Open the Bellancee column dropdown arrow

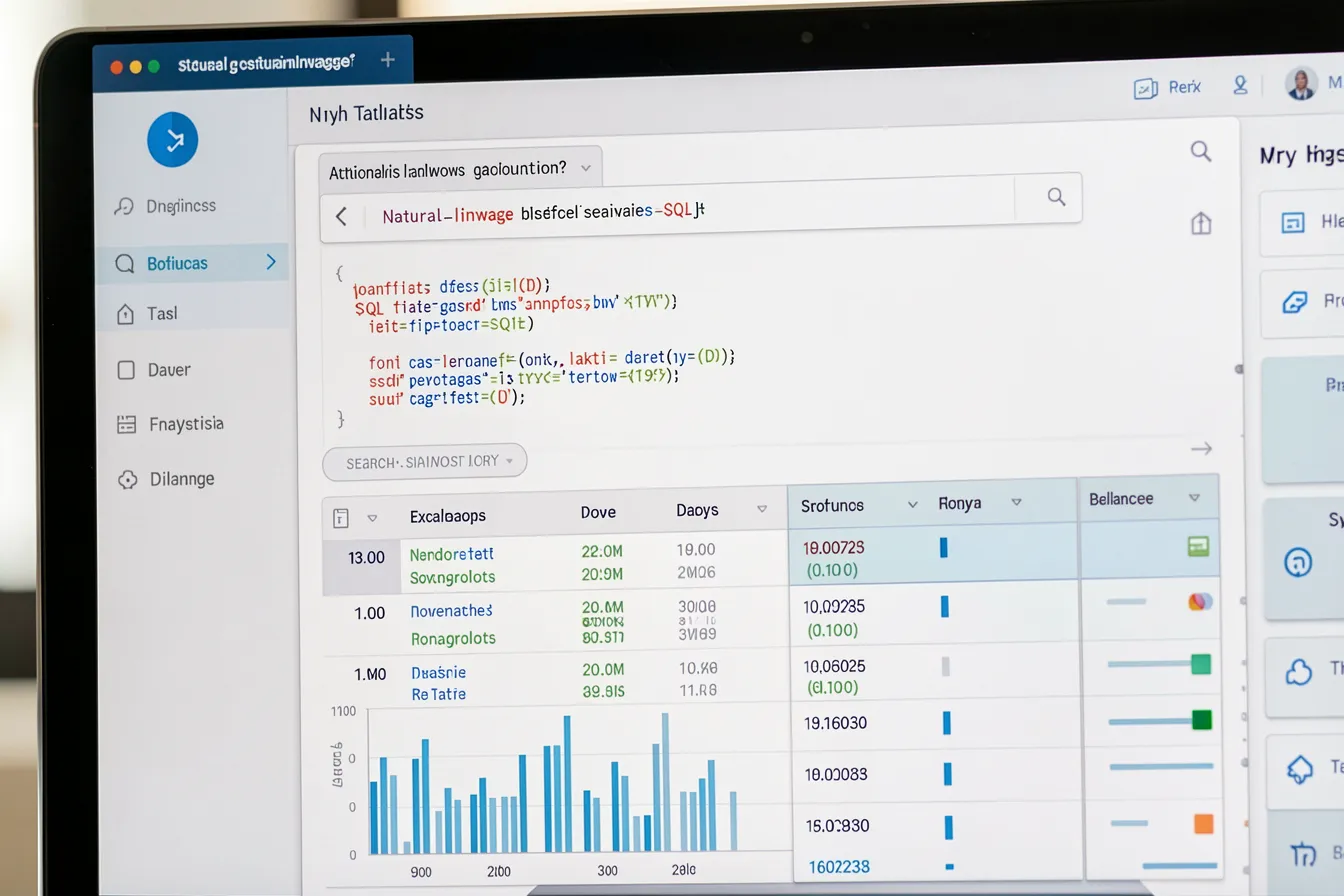pos(1193,497)
